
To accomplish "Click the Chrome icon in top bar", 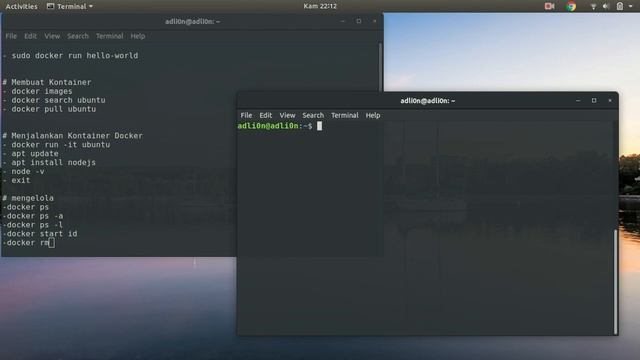I will pos(571,6).
